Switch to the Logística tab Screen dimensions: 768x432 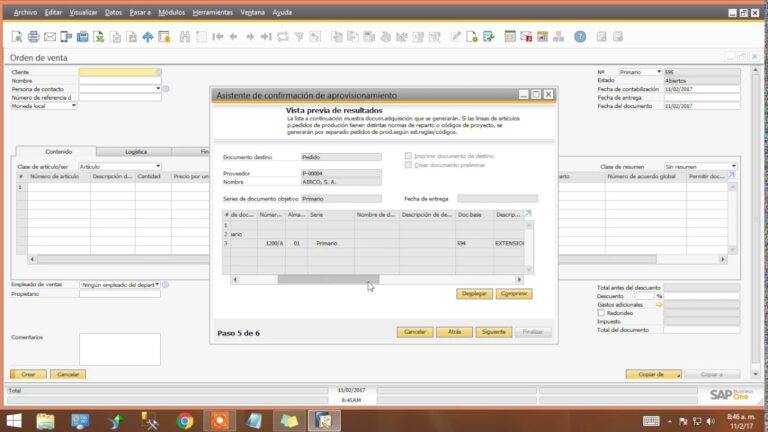[136, 152]
